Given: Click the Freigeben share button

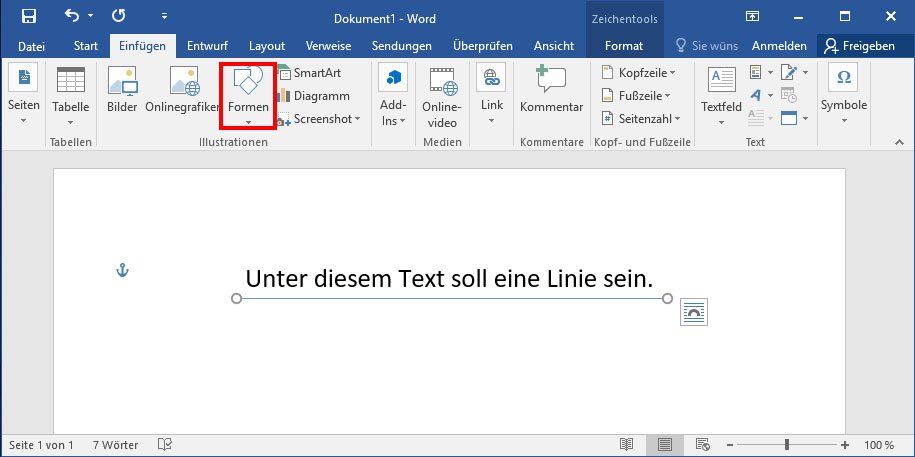Looking at the screenshot, I should 859,46.
